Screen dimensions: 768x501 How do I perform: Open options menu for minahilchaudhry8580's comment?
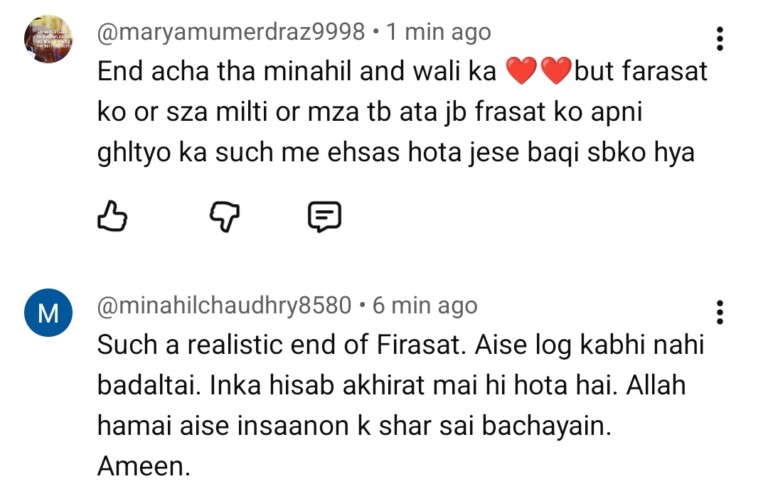tap(719, 312)
